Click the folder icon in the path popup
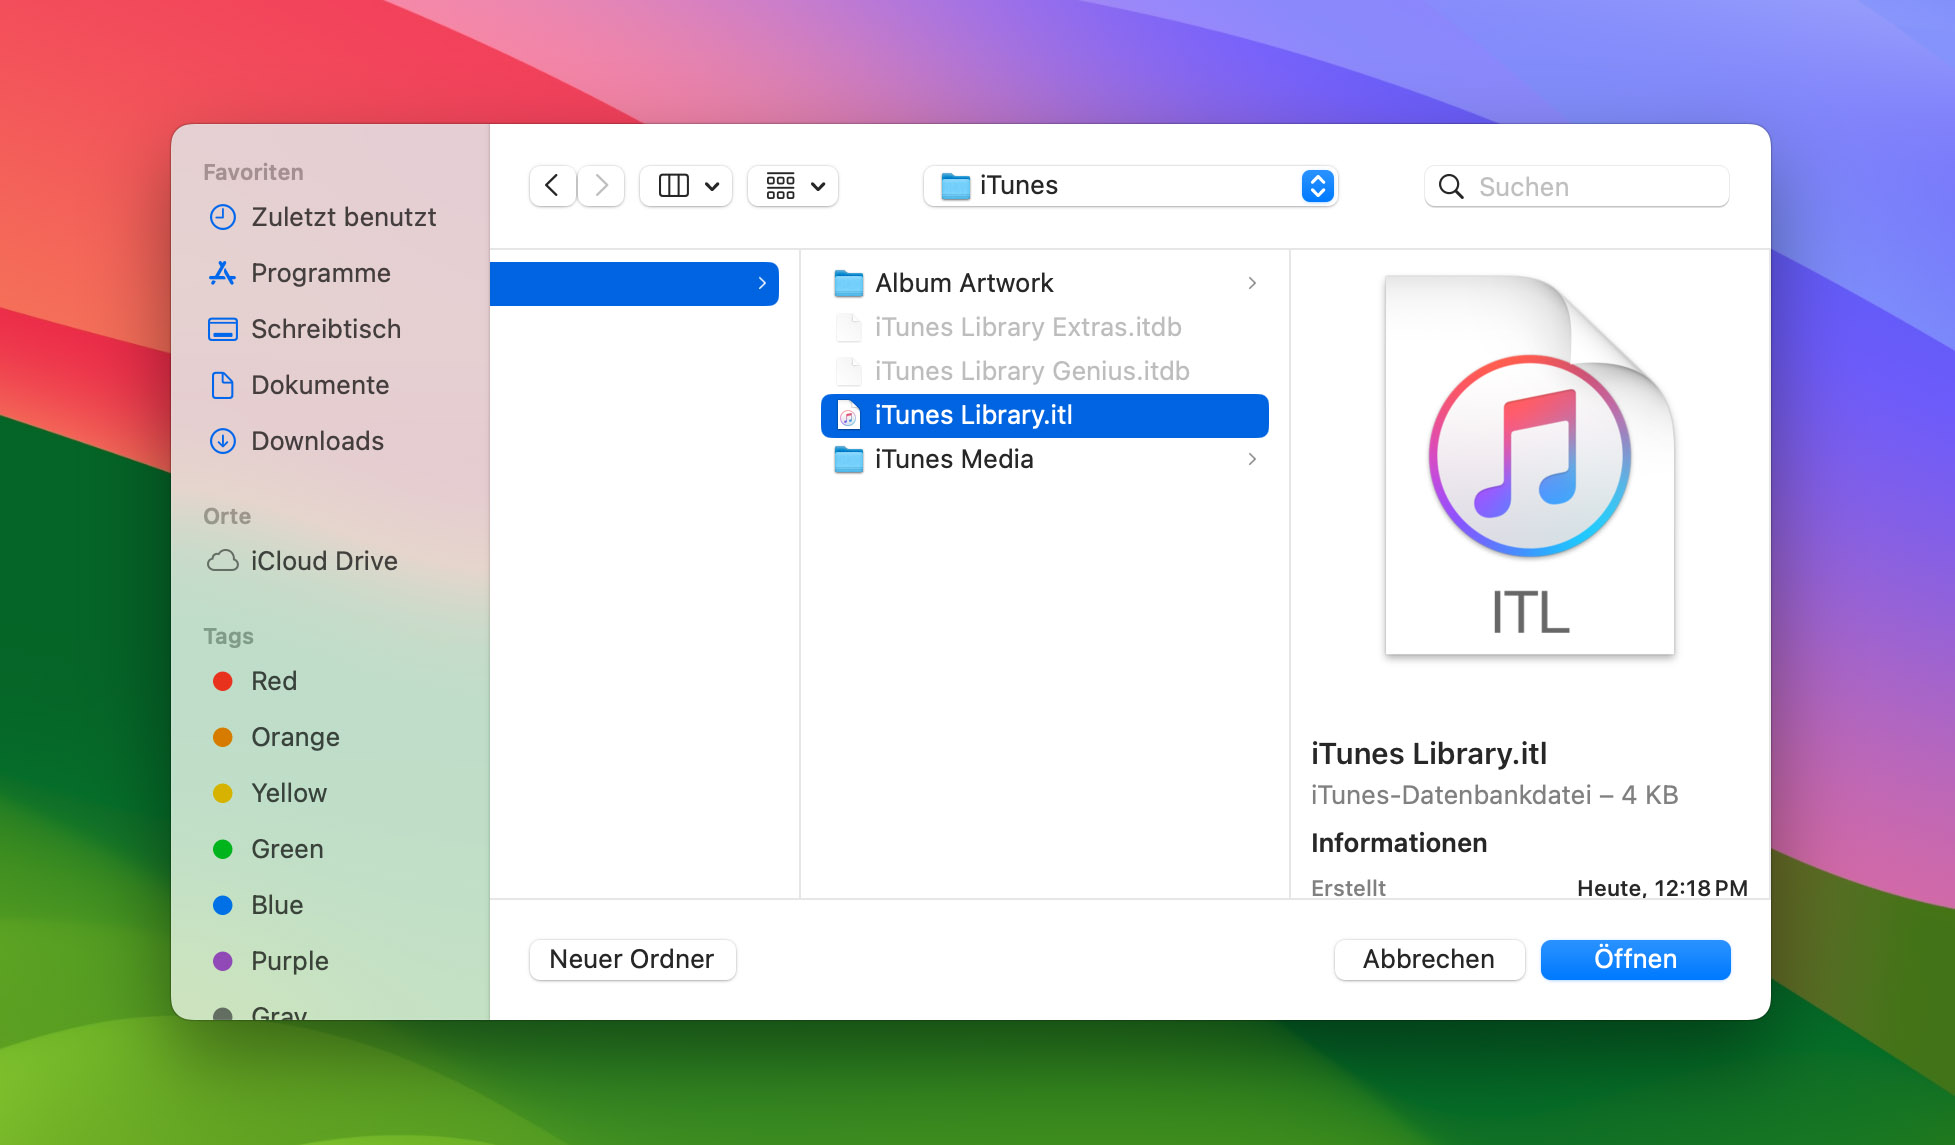The width and height of the screenshot is (1955, 1145). (956, 186)
